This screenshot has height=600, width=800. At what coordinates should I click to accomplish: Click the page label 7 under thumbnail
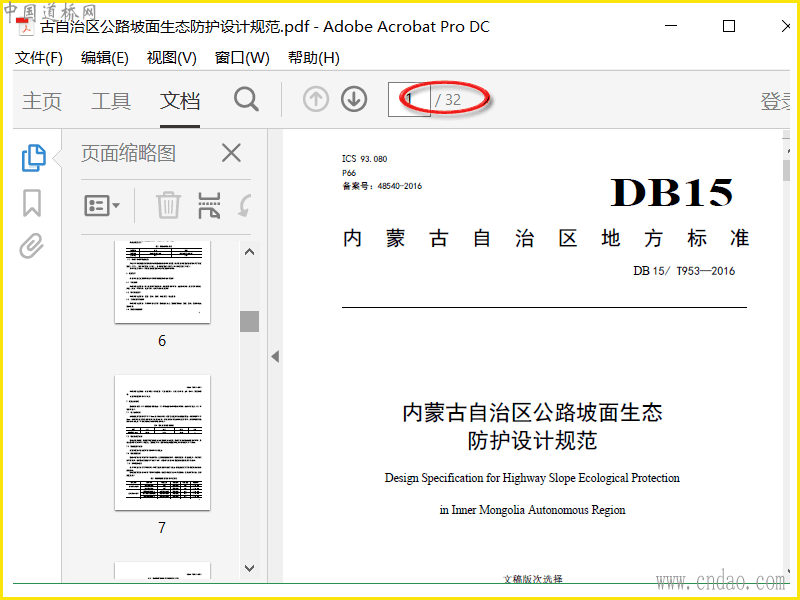[x=162, y=528]
